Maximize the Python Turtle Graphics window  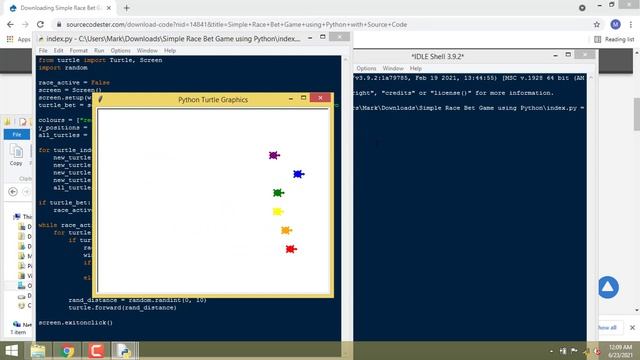click(x=303, y=98)
